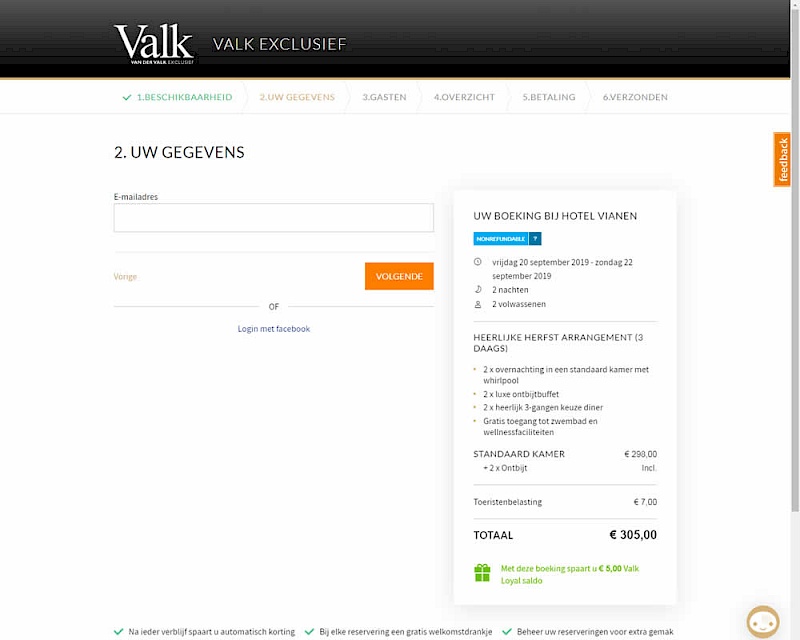The width and height of the screenshot is (800, 640).
Task: Select the 2.Uw Gegevens step
Action: click(297, 97)
